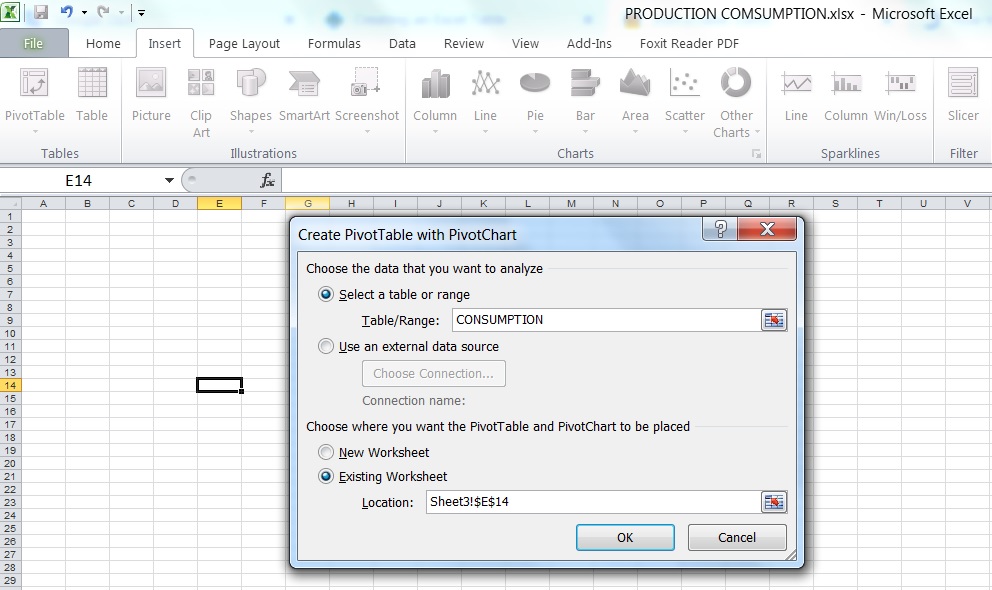This screenshot has width=992, height=590.
Task: Click the Location input field
Action: pyautogui.click(x=593, y=502)
